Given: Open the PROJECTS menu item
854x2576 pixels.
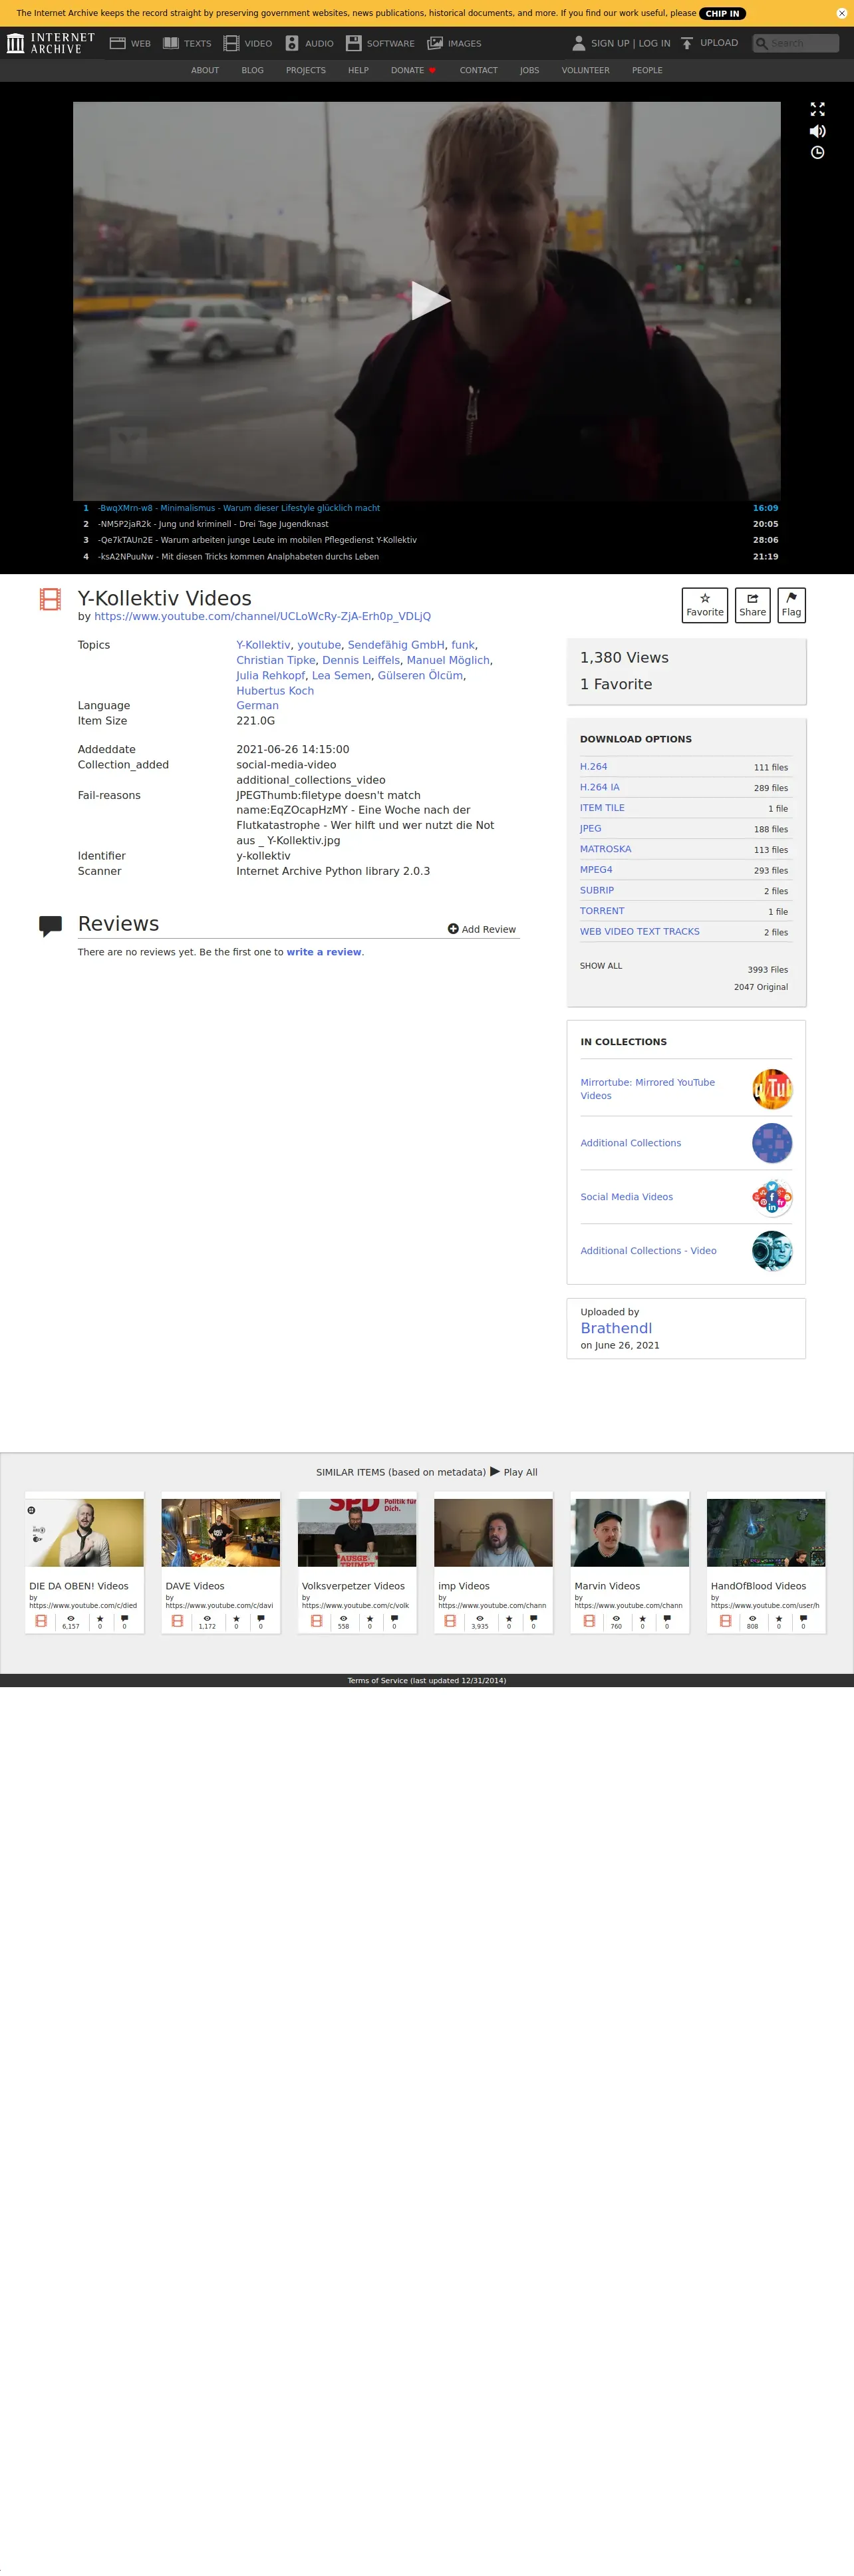Looking at the screenshot, I should [x=306, y=70].
